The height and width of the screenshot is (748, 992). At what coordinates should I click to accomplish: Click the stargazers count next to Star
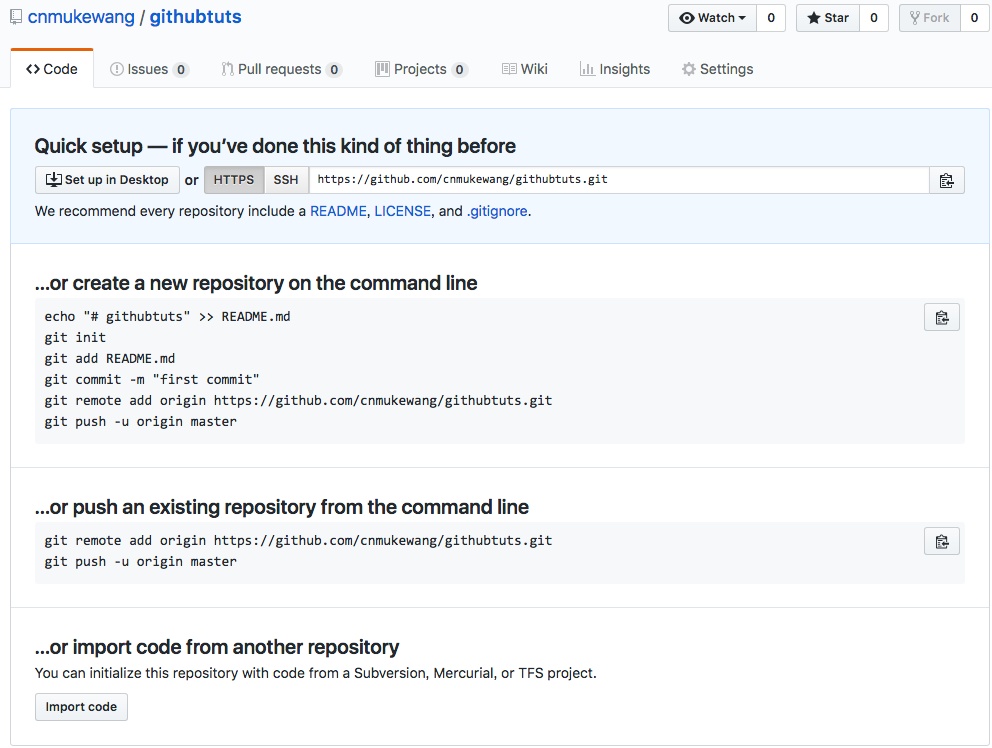(873, 18)
